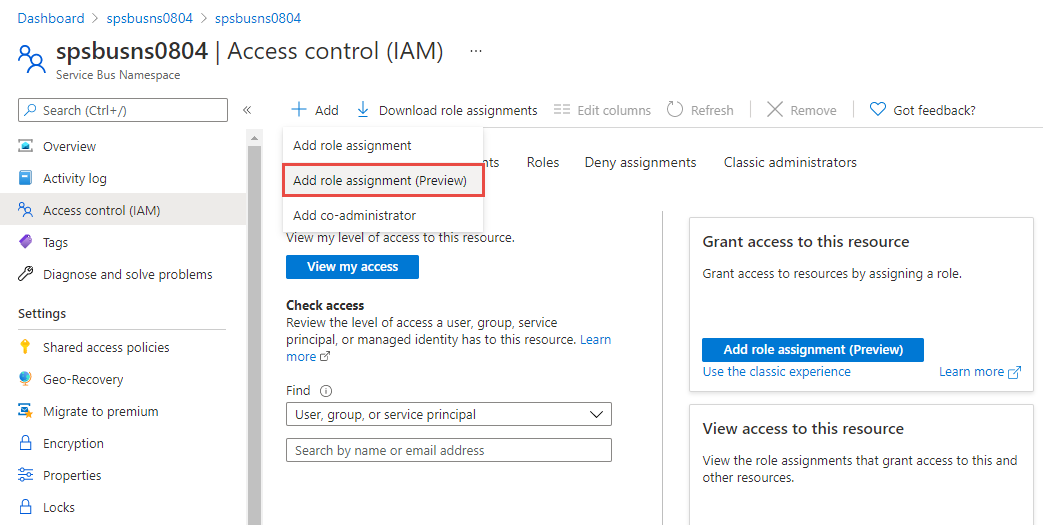This screenshot has height=525, width=1043.
Task: Click the Refresh toolbar button
Action: [700, 110]
